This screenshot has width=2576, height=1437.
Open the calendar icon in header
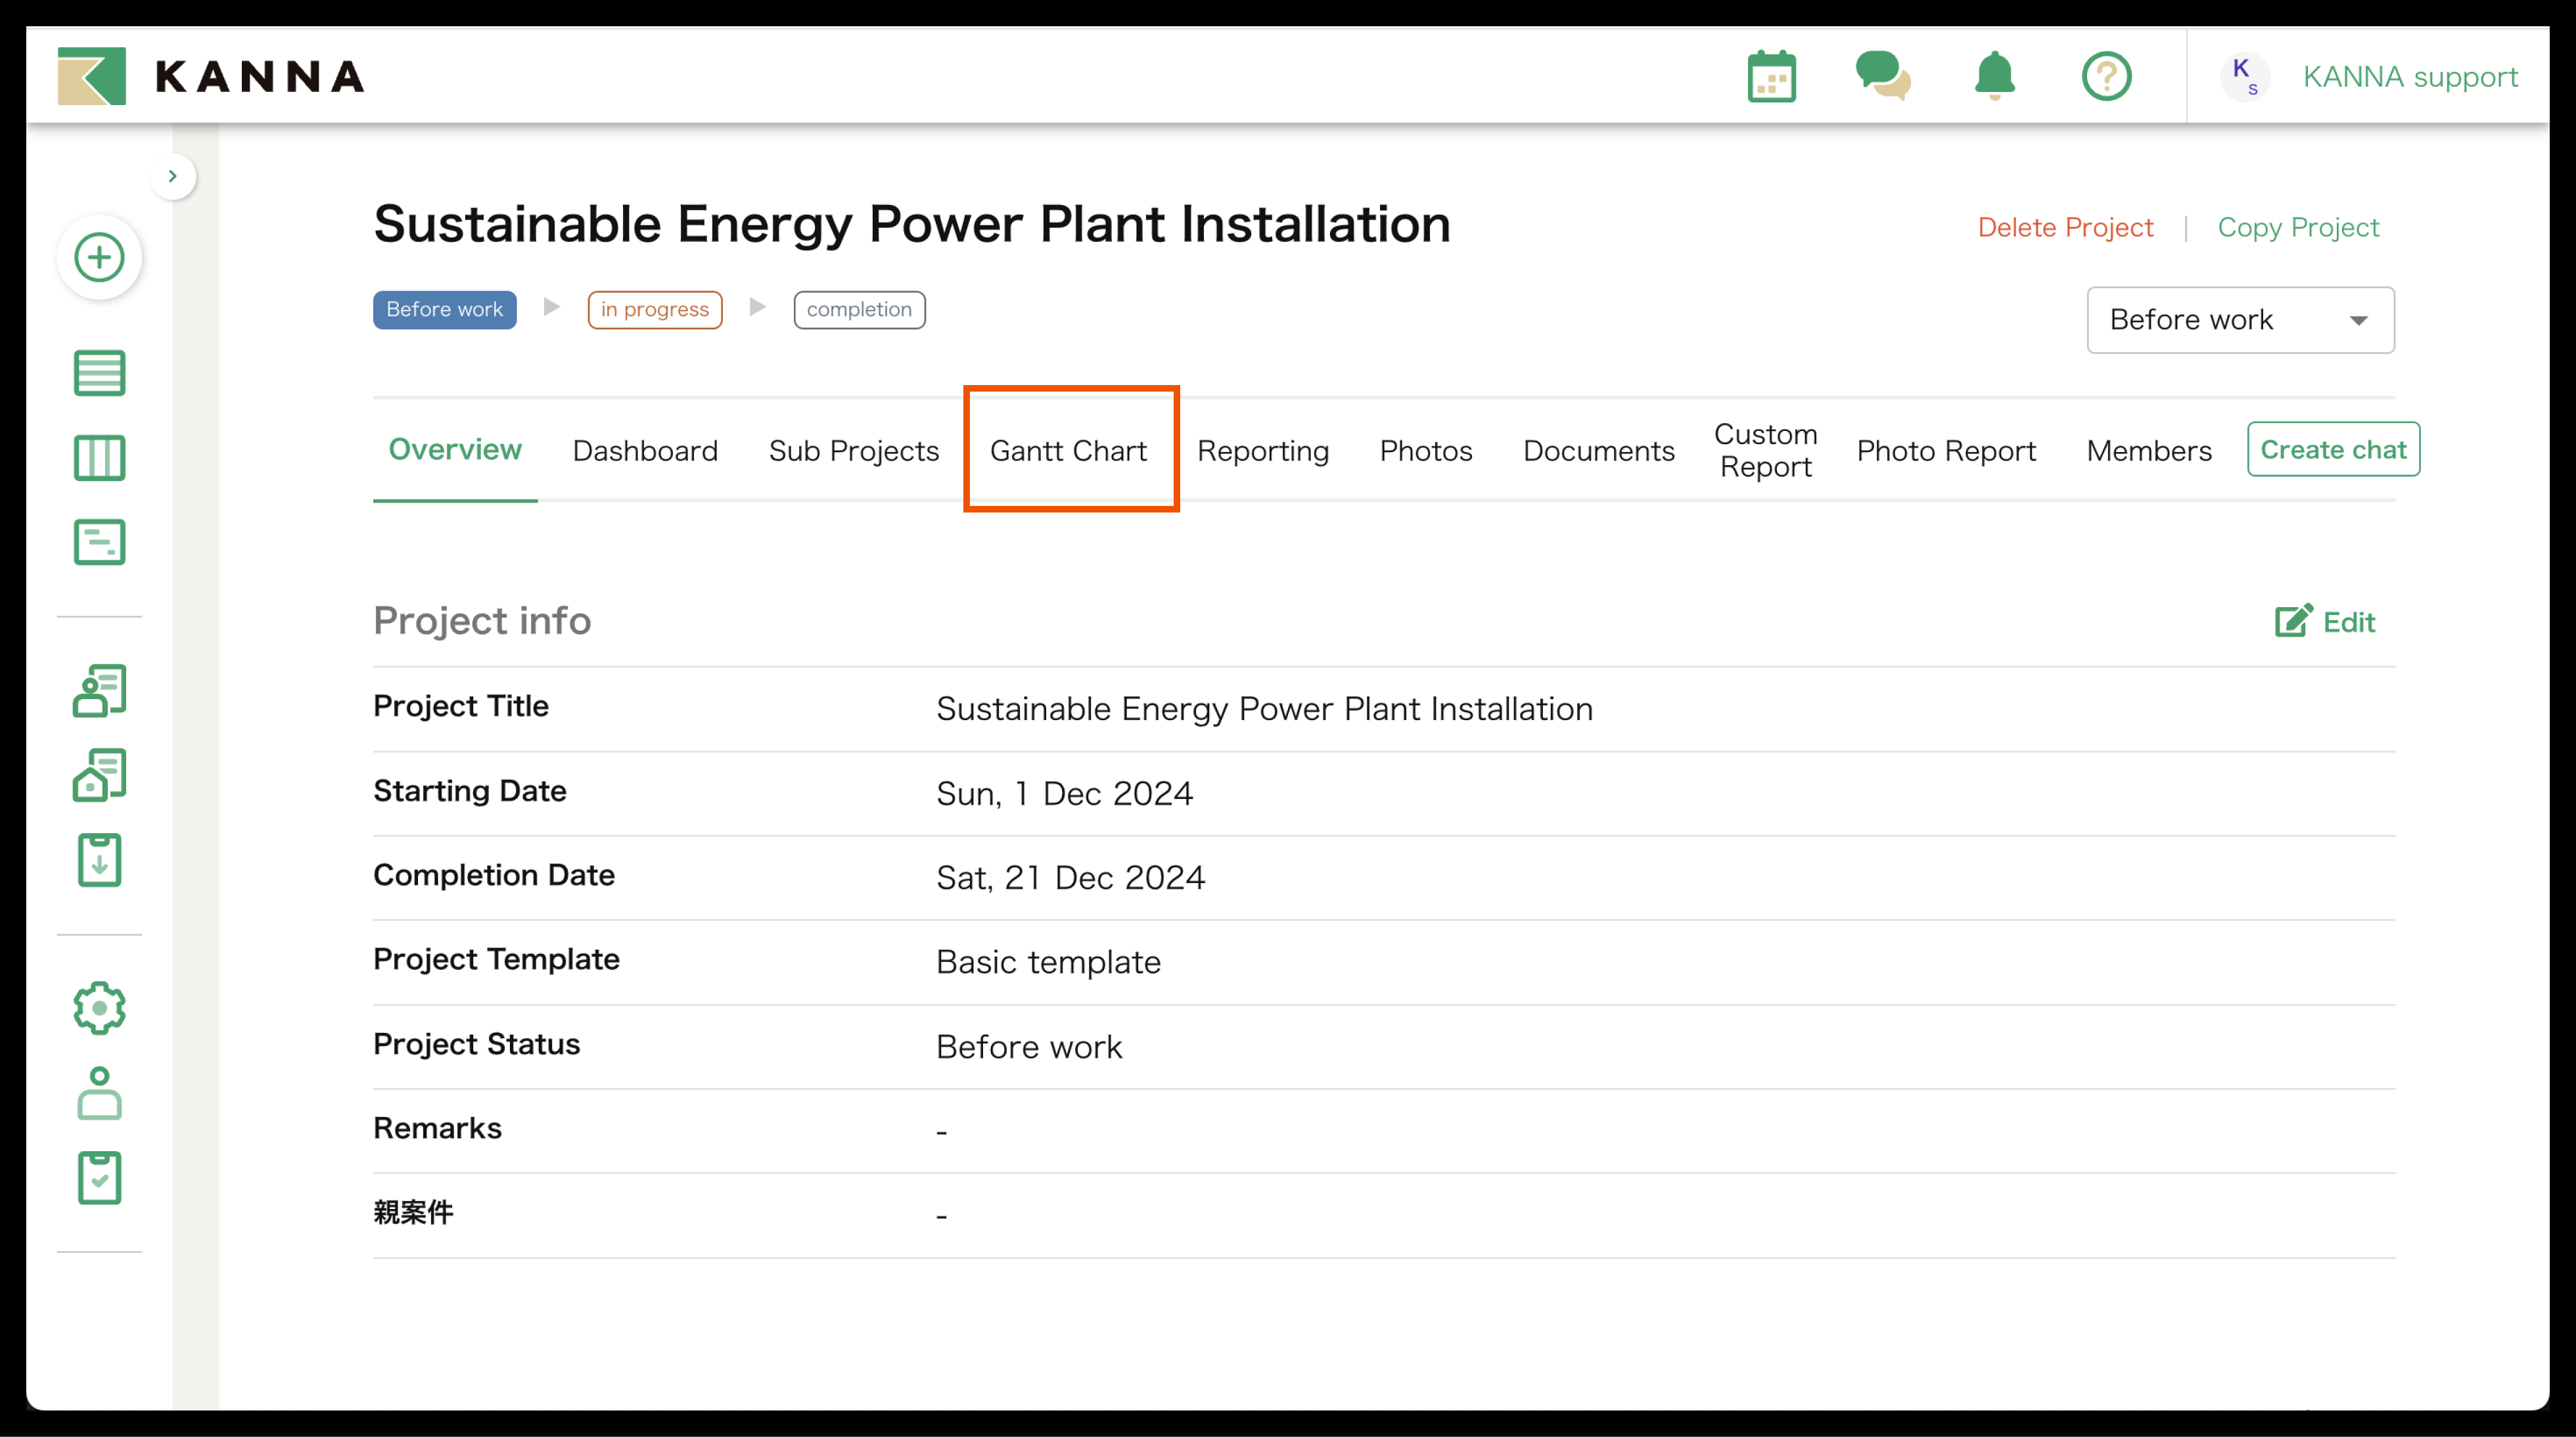1771,77
